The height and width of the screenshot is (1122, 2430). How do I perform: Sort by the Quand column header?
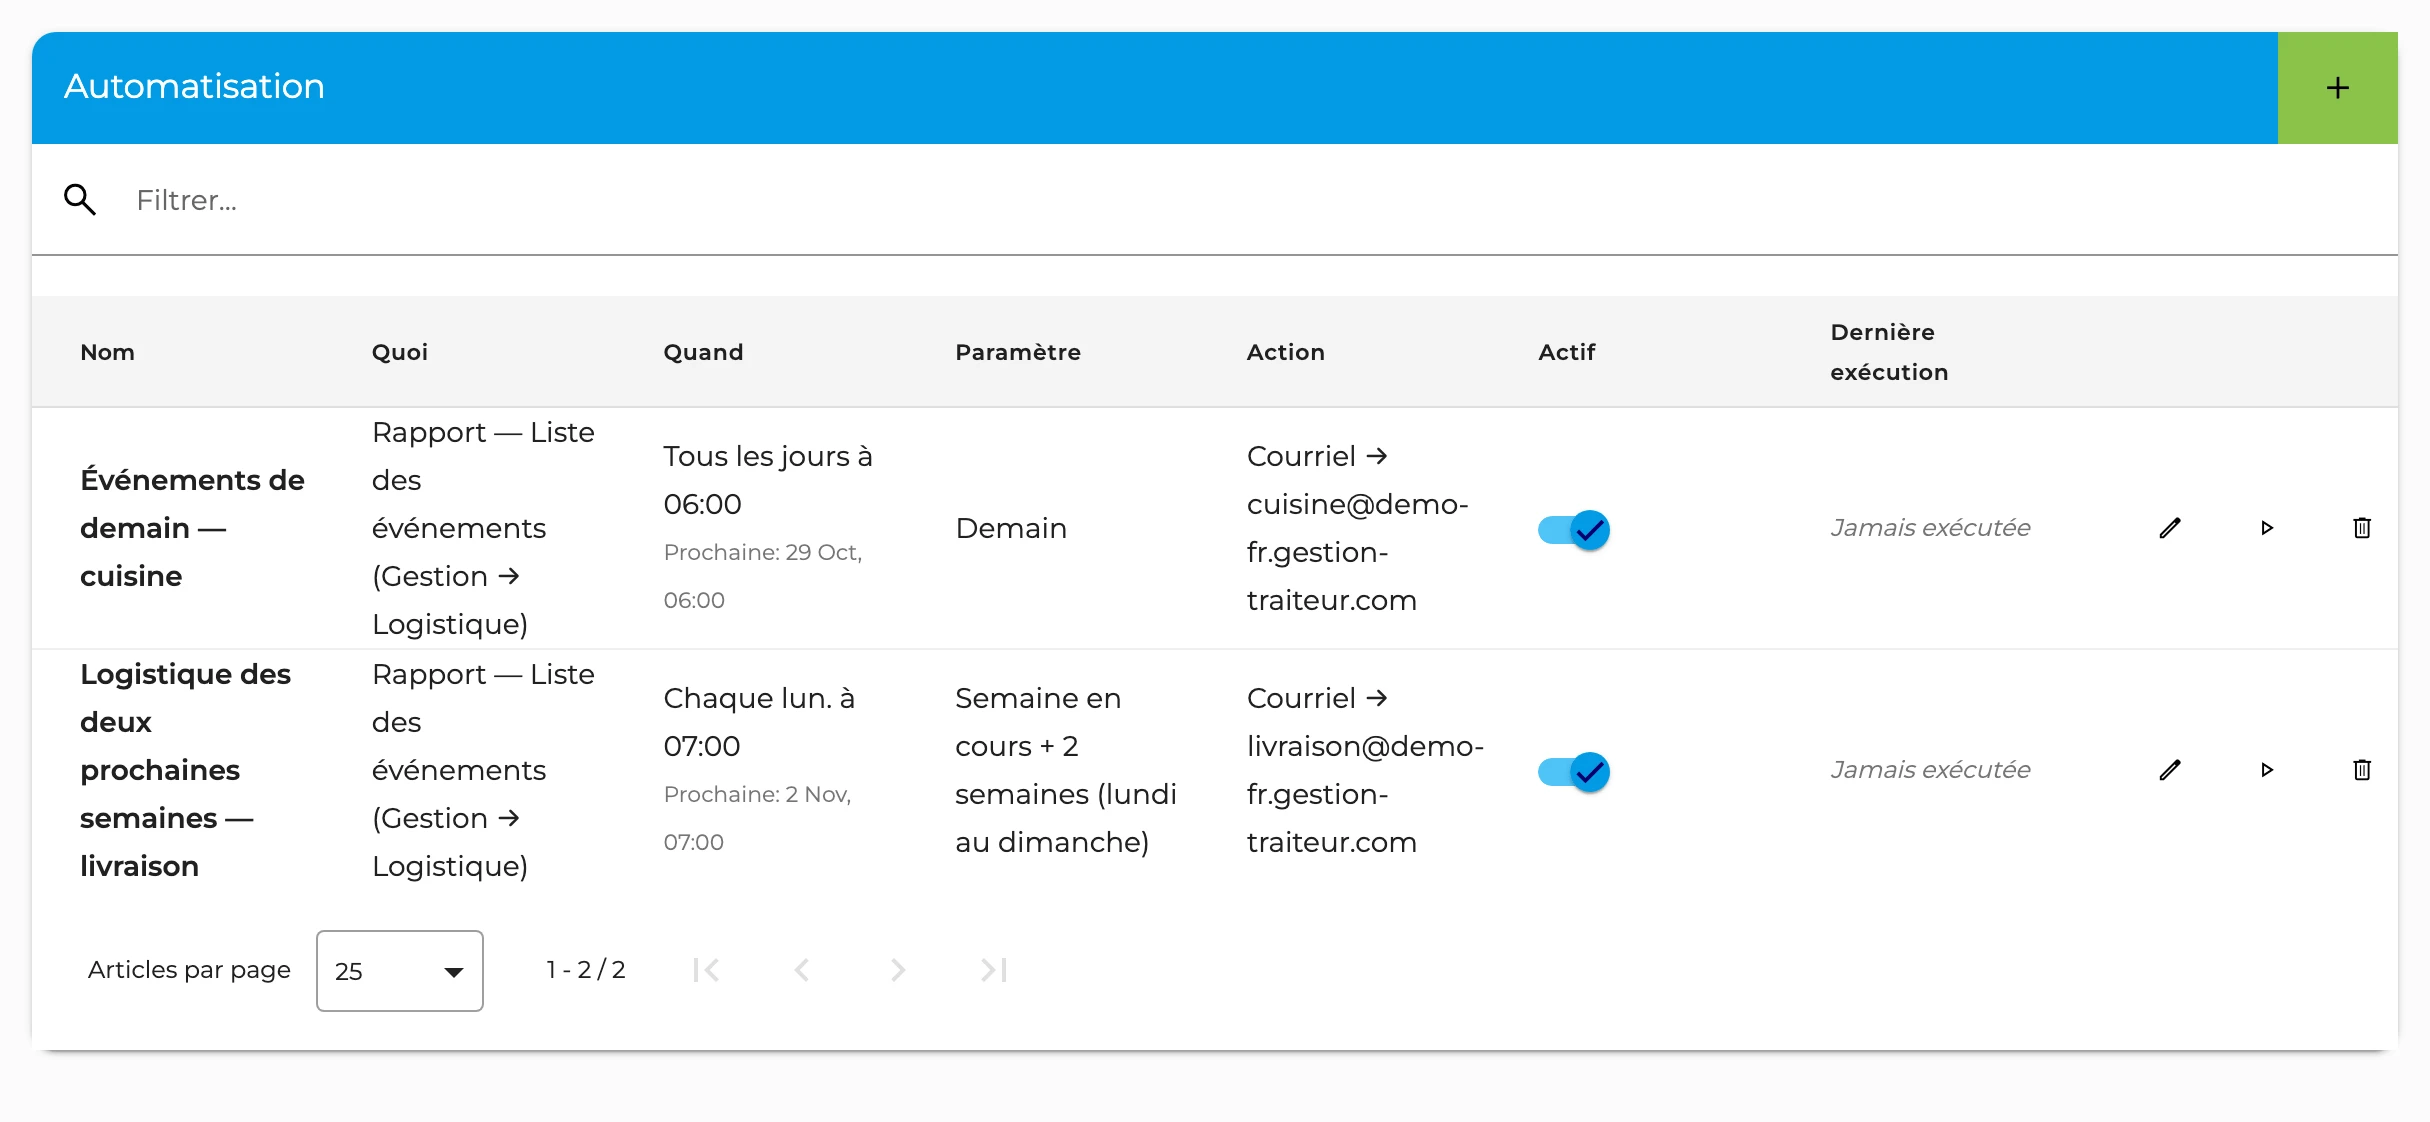(703, 352)
